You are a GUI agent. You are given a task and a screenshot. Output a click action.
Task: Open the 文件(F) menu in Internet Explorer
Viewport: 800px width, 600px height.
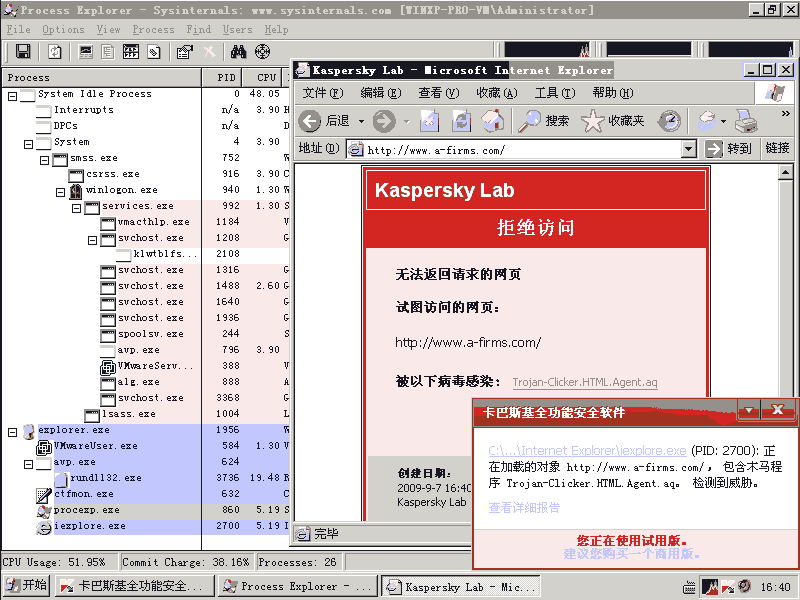(x=322, y=92)
